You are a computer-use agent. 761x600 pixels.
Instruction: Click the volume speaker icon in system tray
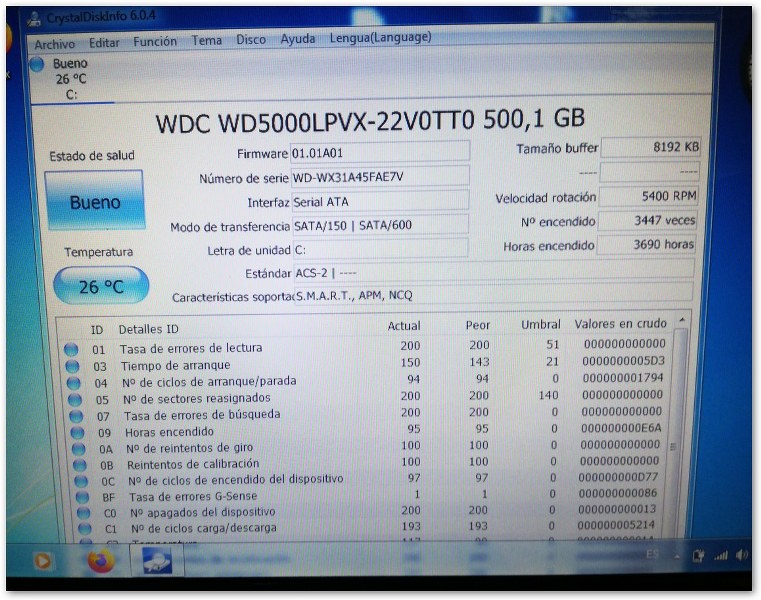741,554
